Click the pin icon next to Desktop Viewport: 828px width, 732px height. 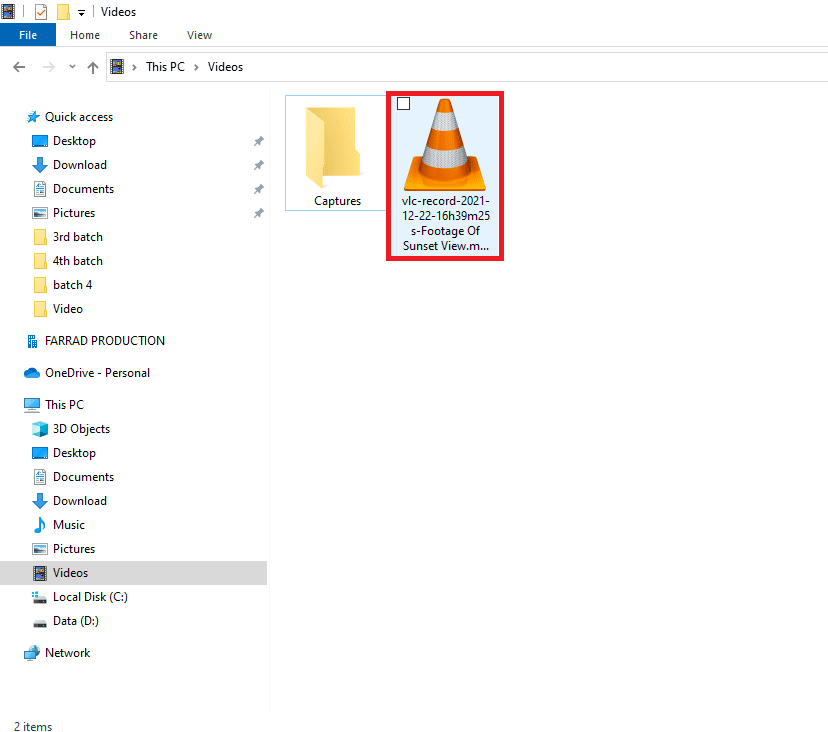click(258, 141)
